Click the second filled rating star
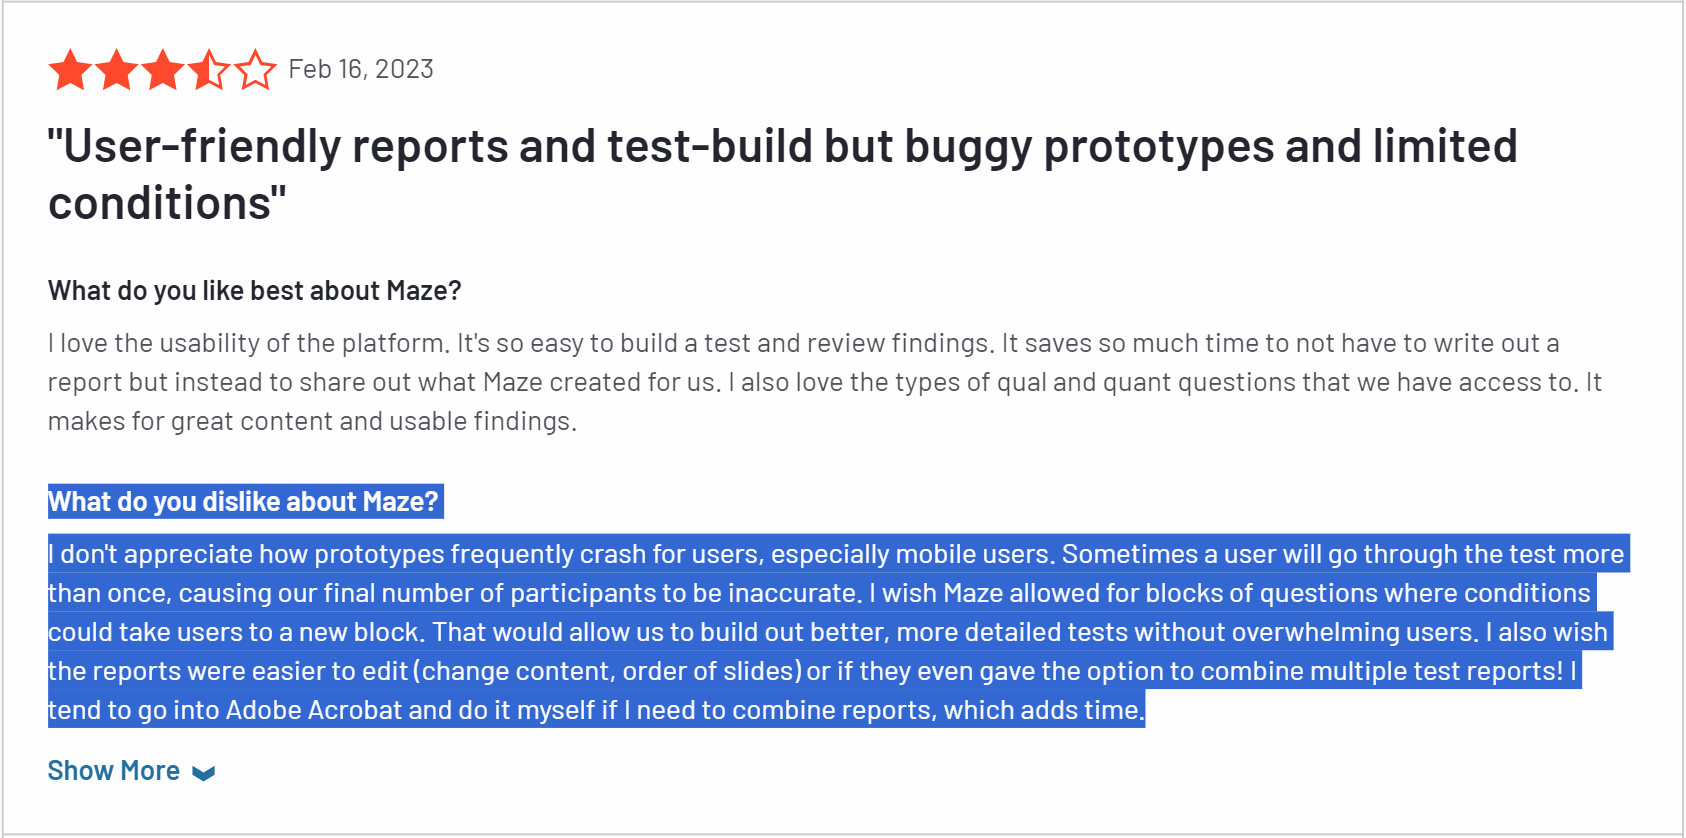Screen dimensions: 1686x838 tap(117, 71)
